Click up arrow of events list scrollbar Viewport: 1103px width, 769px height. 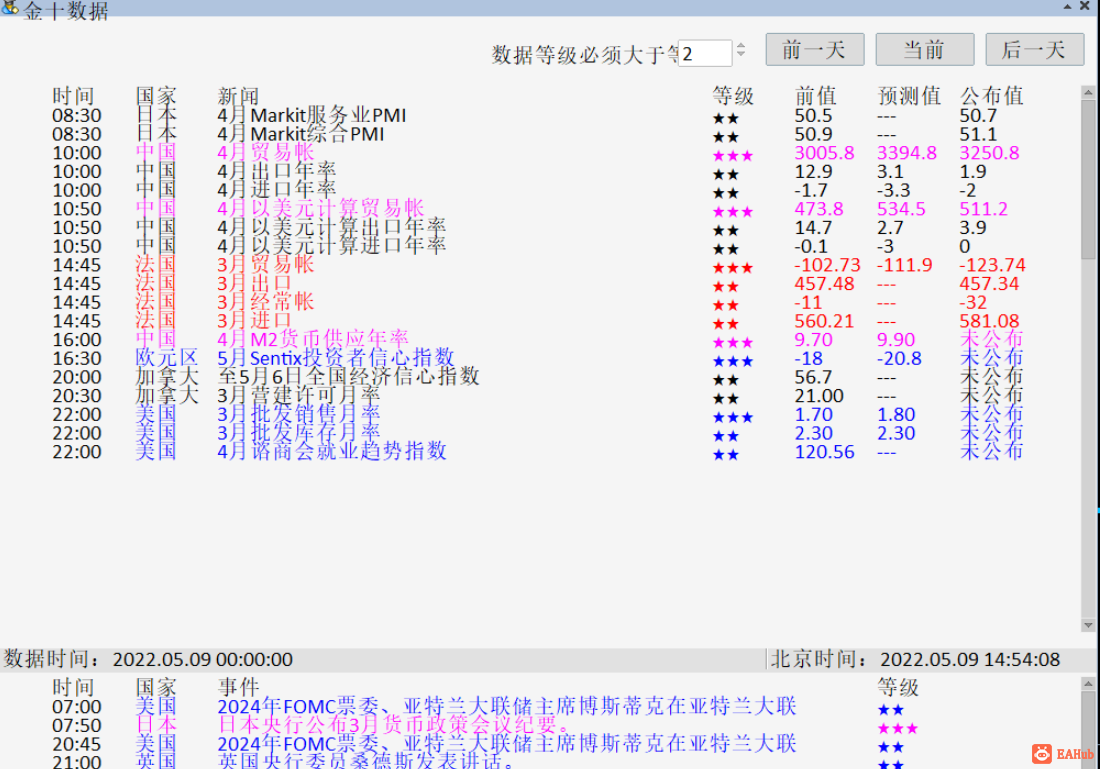pos(1088,683)
